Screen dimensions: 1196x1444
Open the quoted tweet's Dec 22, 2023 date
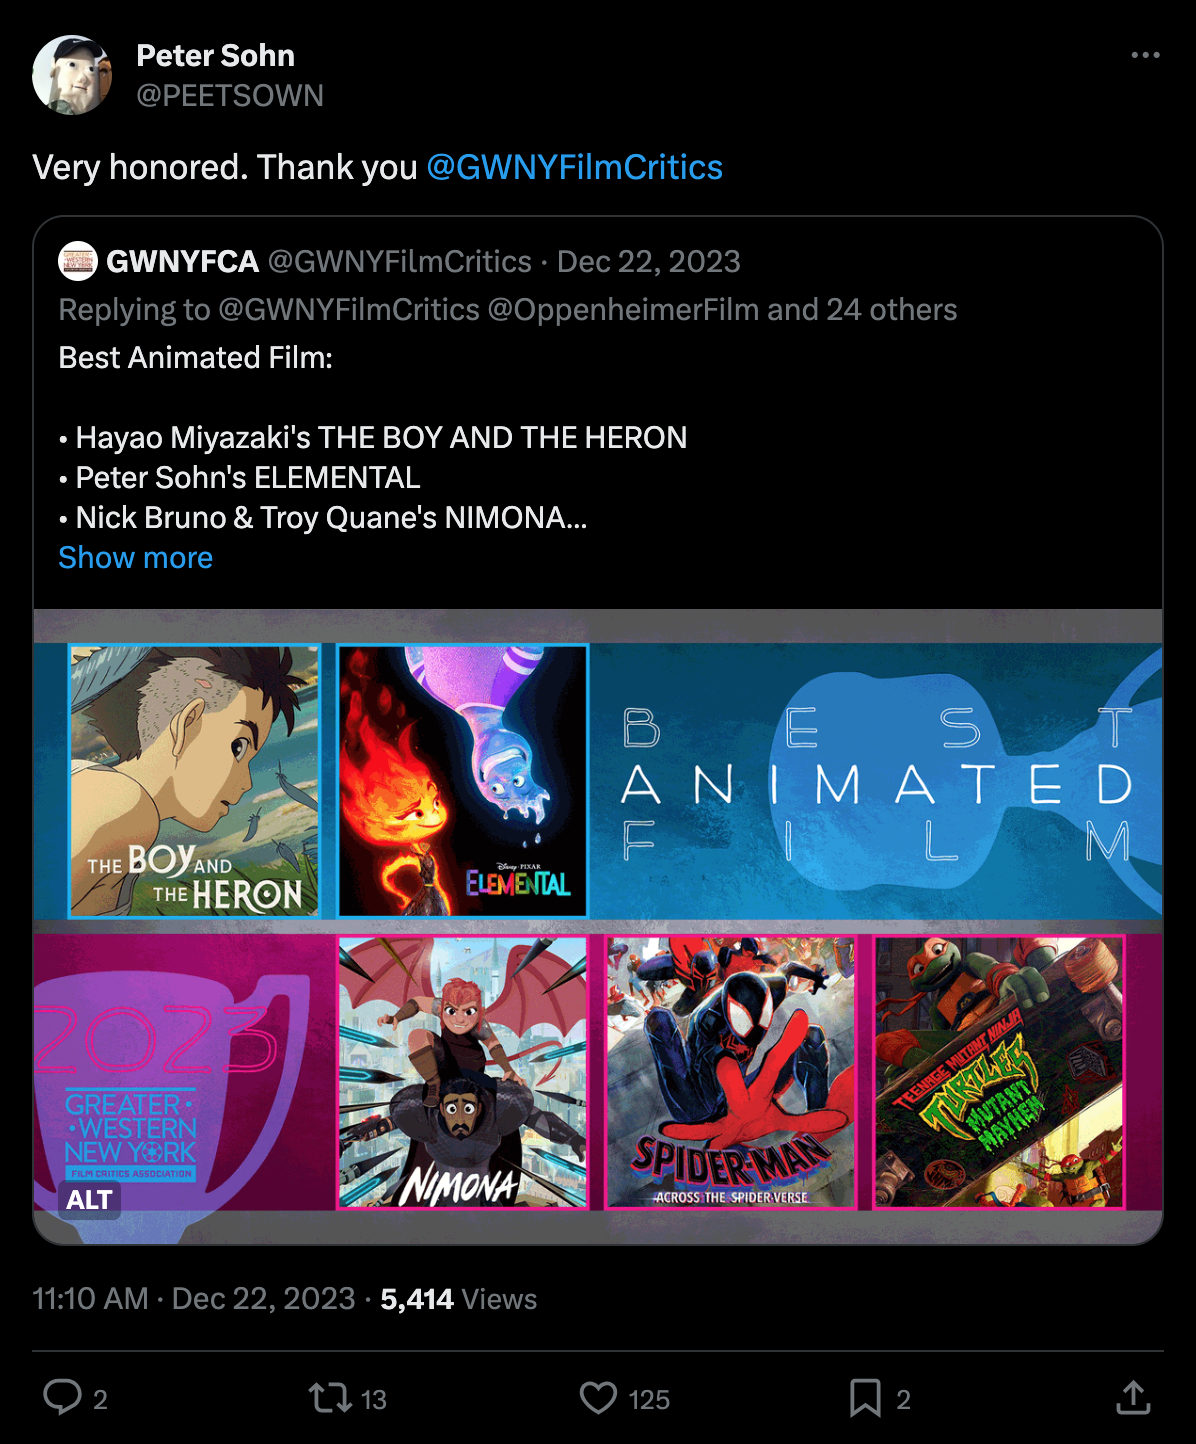click(648, 261)
